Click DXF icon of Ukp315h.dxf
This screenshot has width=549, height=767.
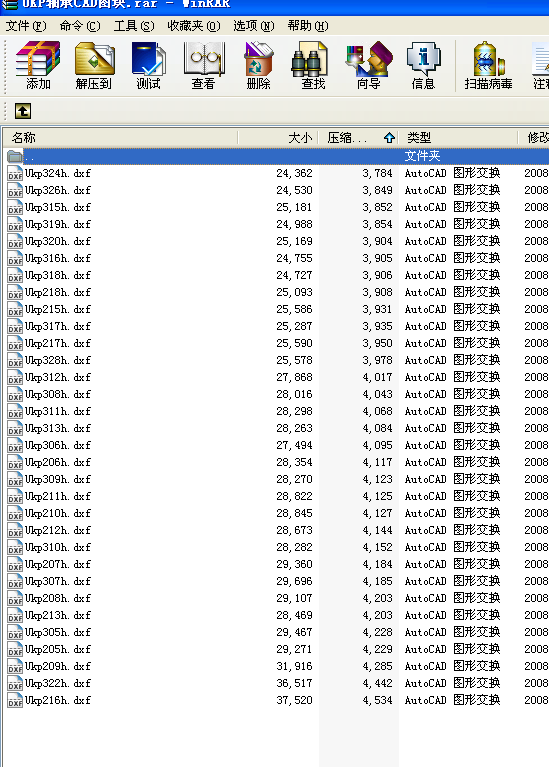coord(15,207)
